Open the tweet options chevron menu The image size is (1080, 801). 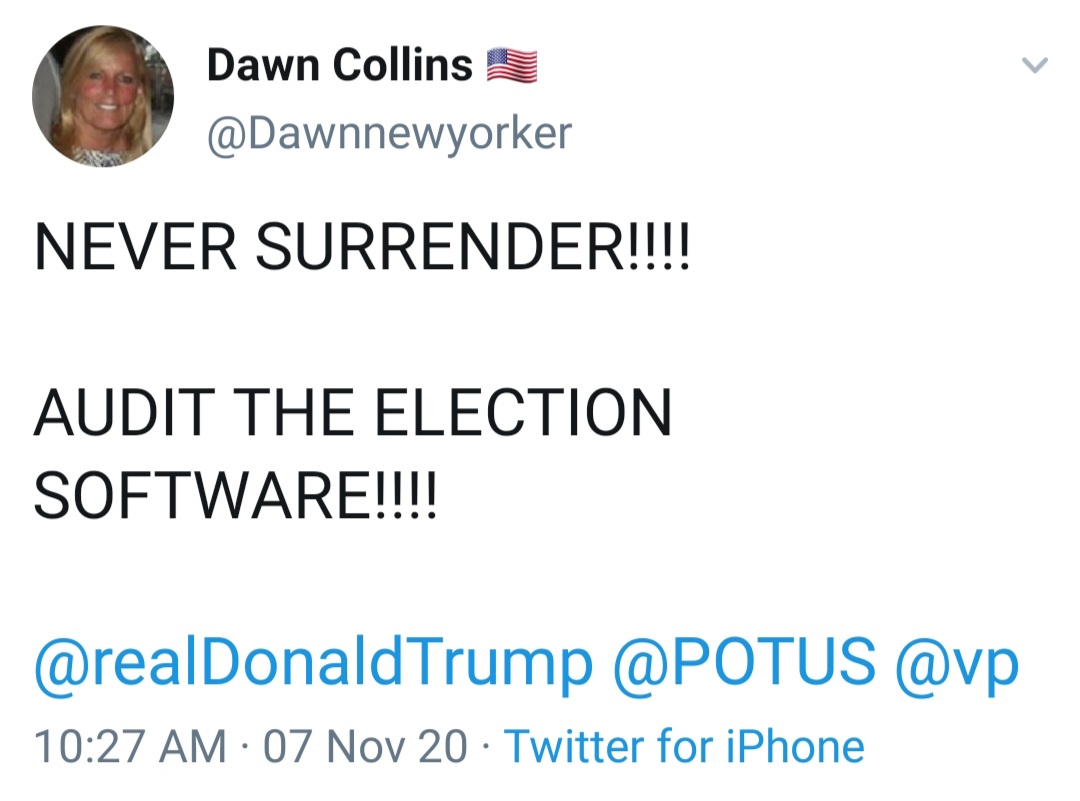(1035, 65)
